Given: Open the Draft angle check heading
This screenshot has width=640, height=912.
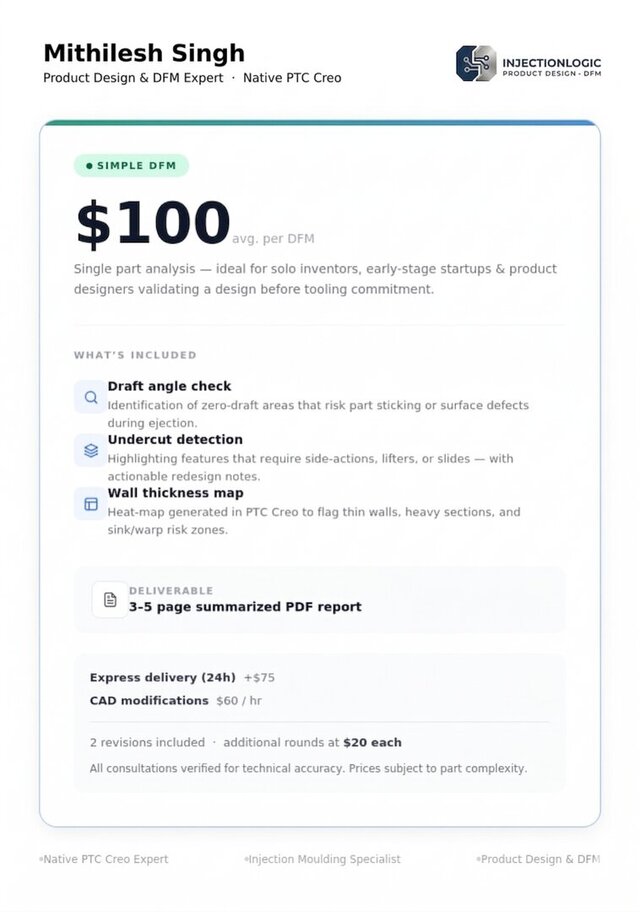Looking at the screenshot, I should (169, 386).
